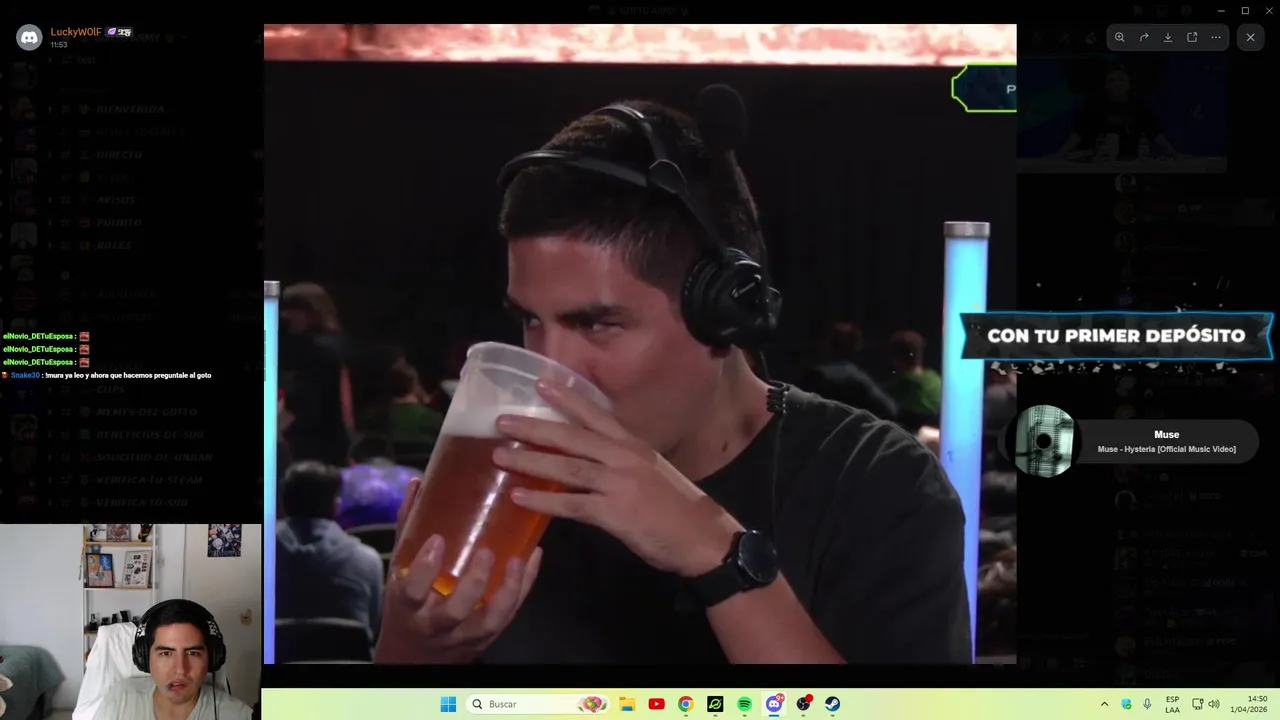Zoom in on the image with magnifier icon
1280x720 pixels.
[x=1120, y=37]
